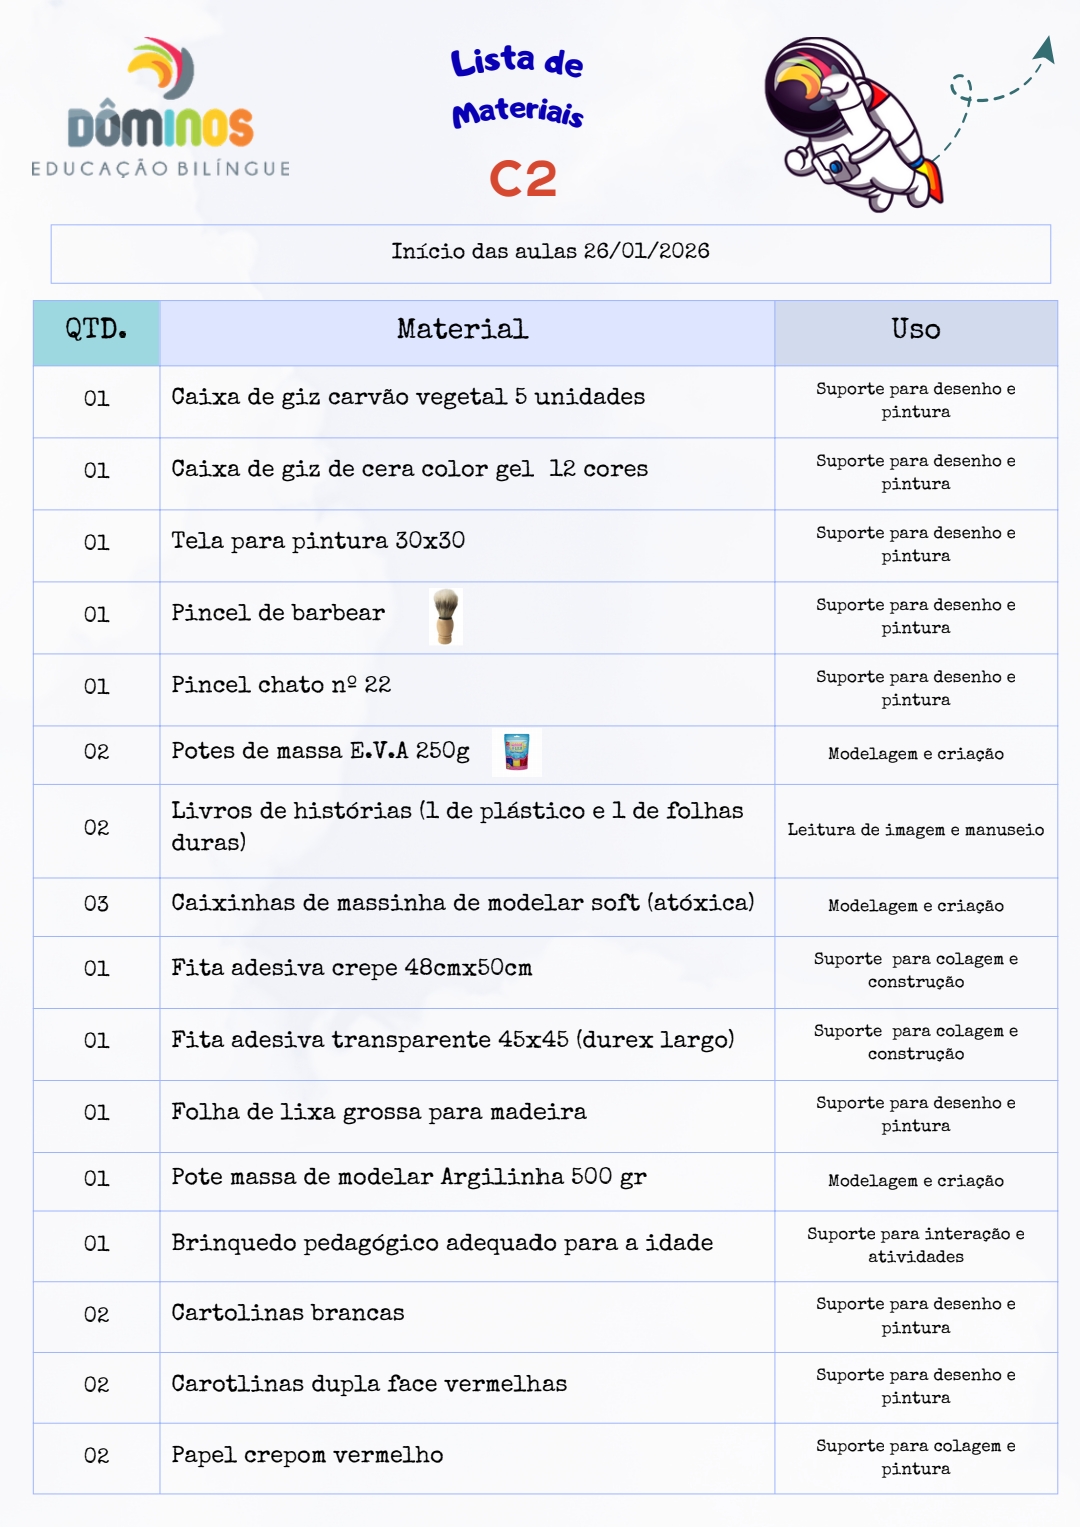Select "Fita adesiva crepe 48cmx50cm" entry
Image resolution: width=1080 pixels, height=1527 pixels.
tap(351, 969)
